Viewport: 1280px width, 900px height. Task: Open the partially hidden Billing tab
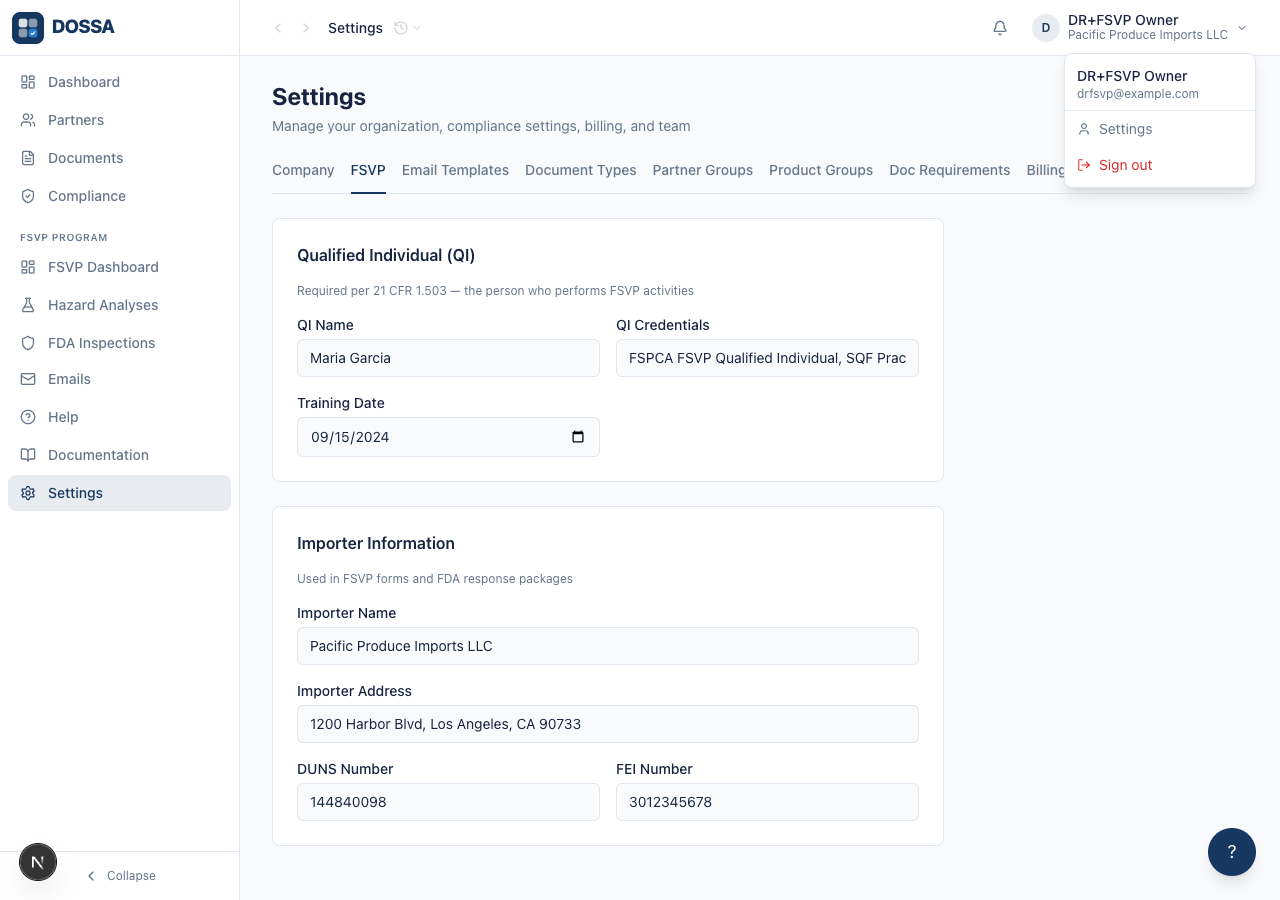click(x=1045, y=170)
